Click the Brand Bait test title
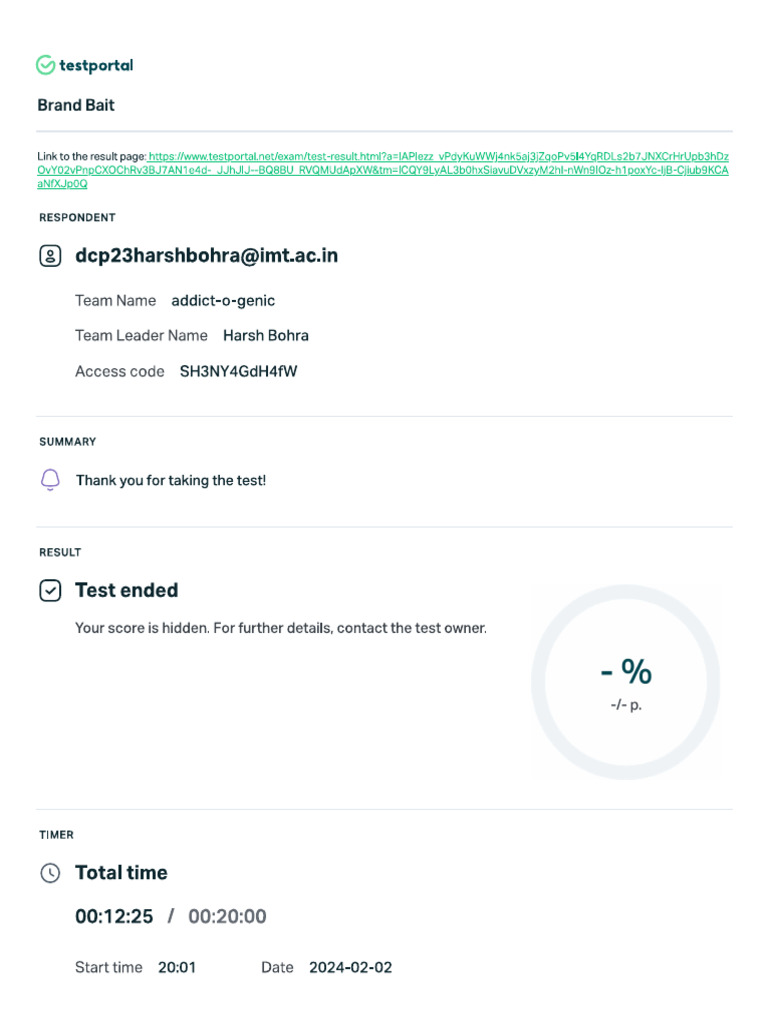The height and width of the screenshot is (1024, 768). point(76,105)
